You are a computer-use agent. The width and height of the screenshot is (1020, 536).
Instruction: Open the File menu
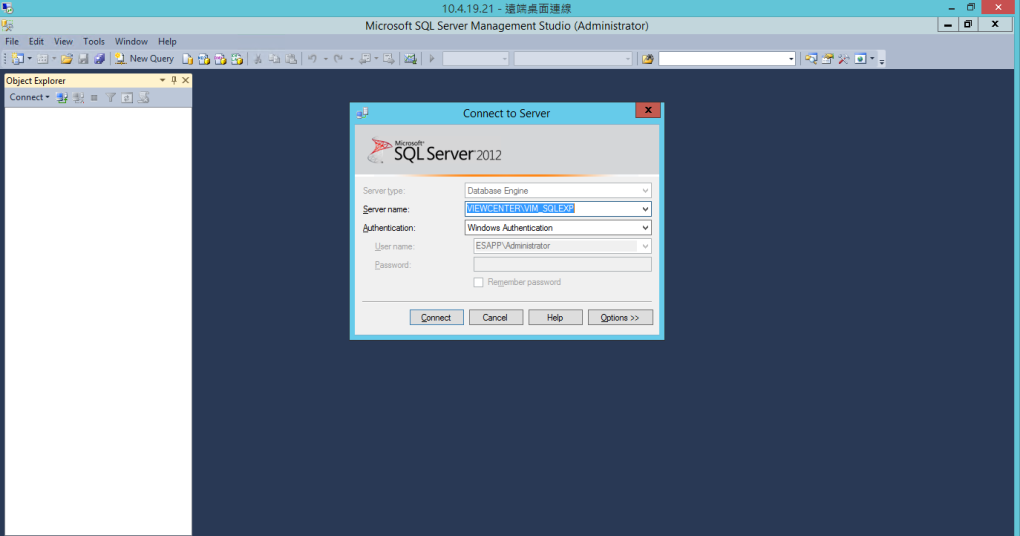click(x=12, y=41)
